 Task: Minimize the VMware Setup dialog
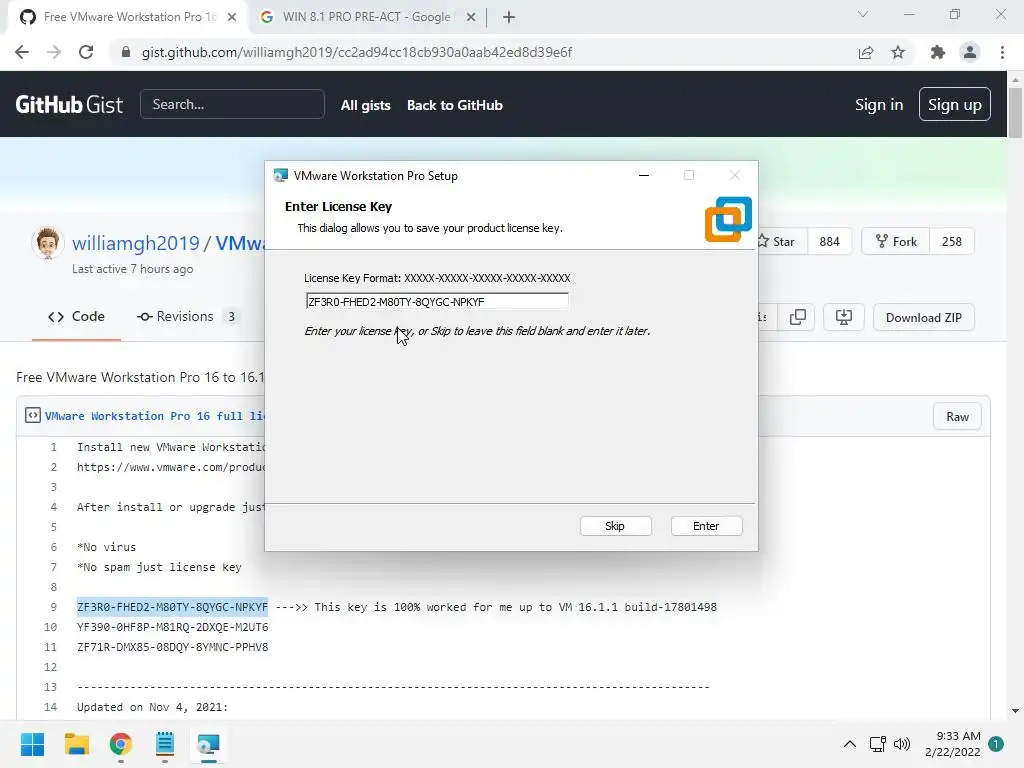click(644, 175)
